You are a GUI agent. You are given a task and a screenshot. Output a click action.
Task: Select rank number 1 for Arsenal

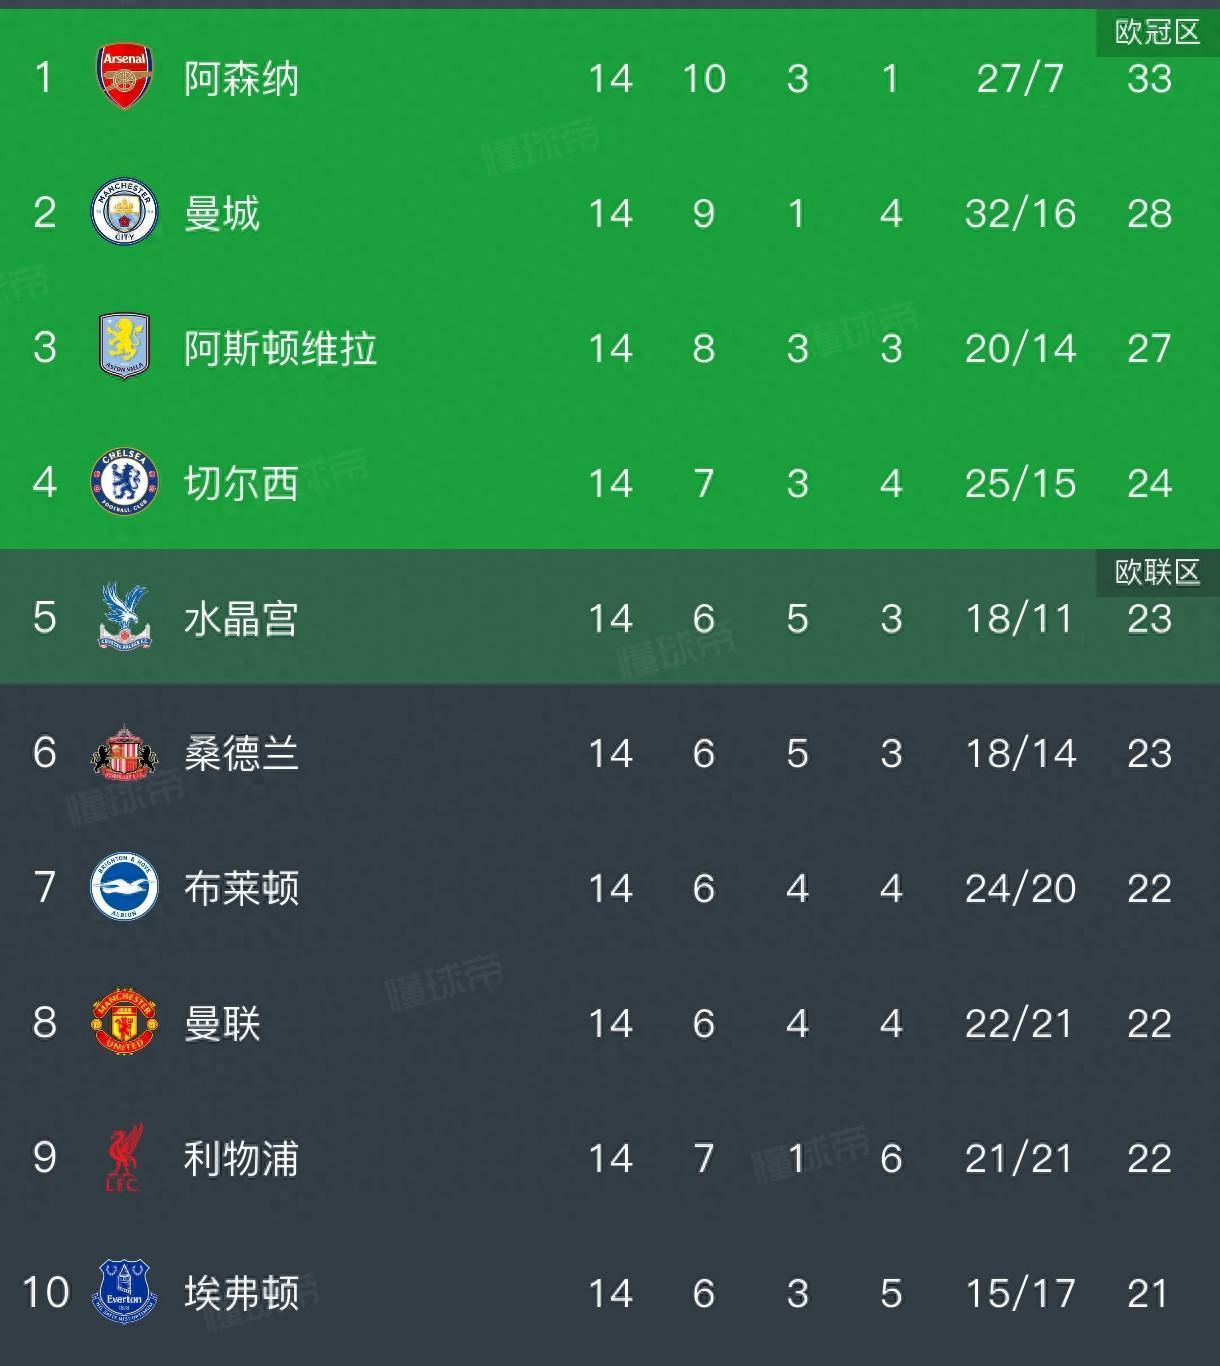pos(42,77)
